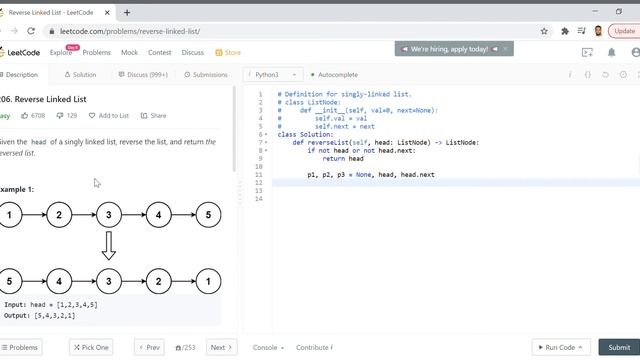Open the editor info icon
This screenshot has height=360, width=640.
point(570,75)
